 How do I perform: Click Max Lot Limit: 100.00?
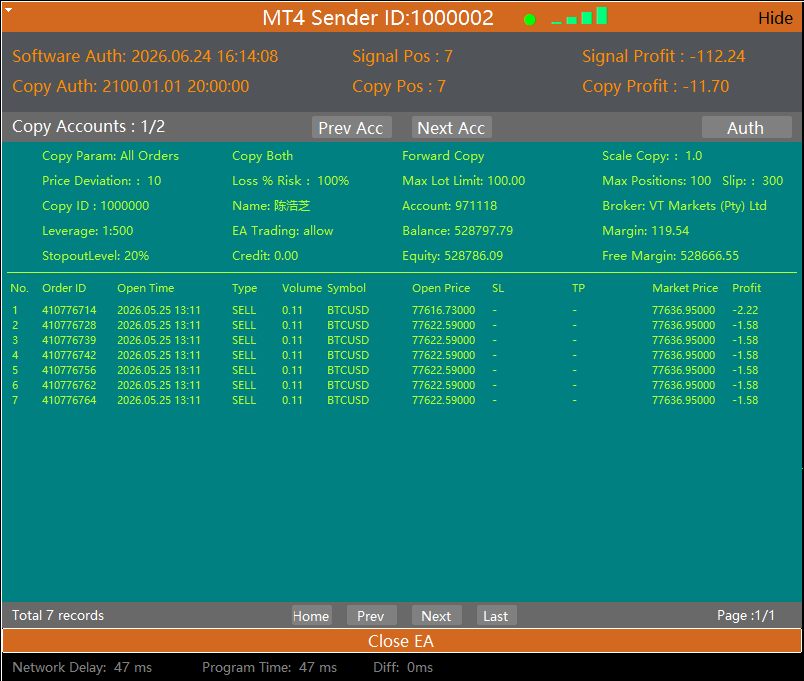tap(464, 181)
